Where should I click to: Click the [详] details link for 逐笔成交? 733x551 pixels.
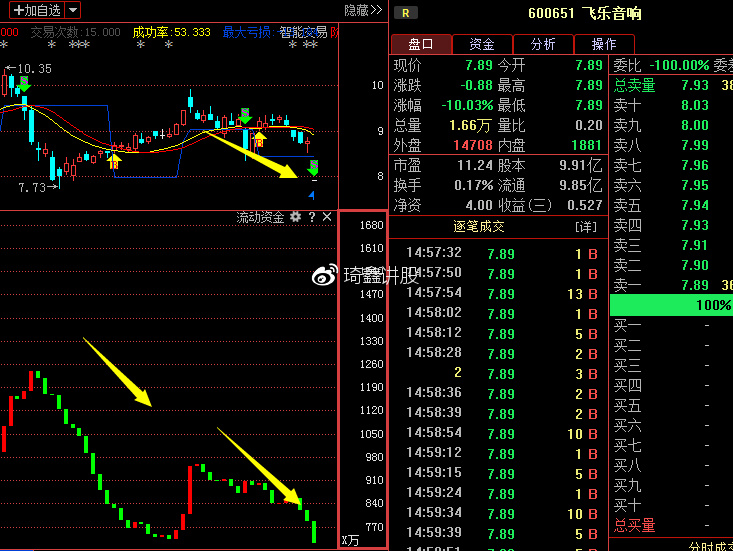(586, 227)
